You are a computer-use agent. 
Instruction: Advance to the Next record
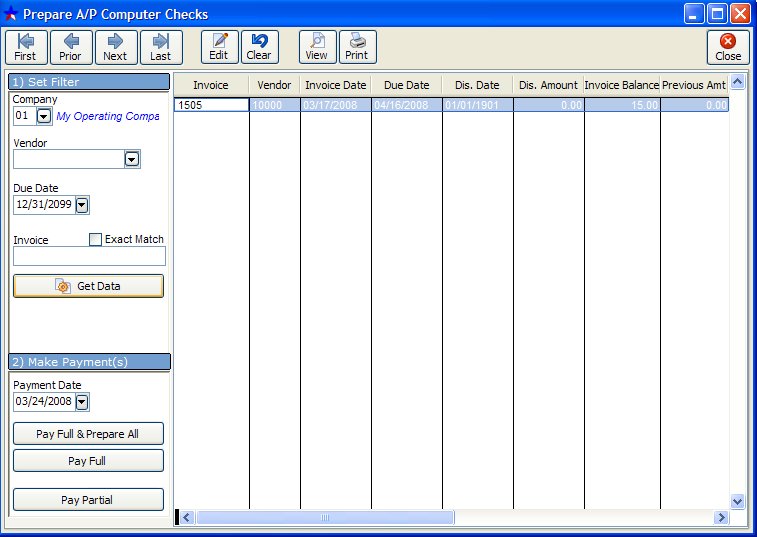pyautogui.click(x=116, y=47)
